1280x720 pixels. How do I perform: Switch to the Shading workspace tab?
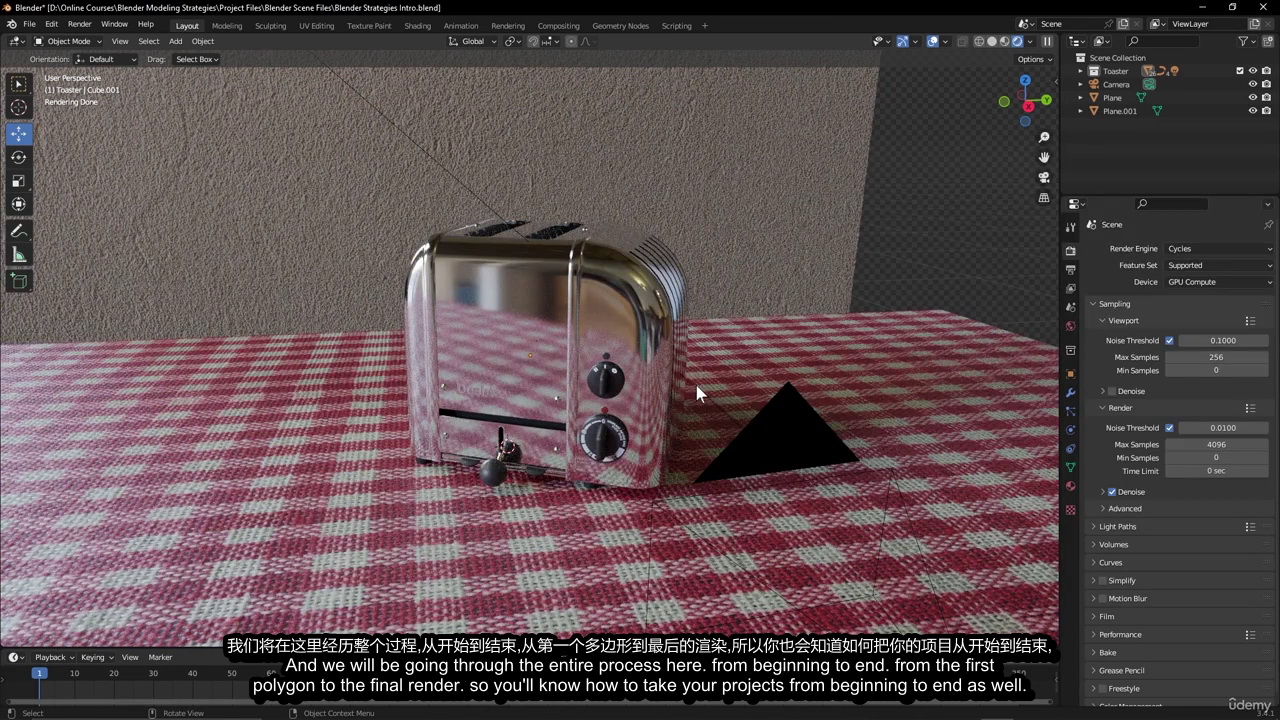(x=417, y=26)
